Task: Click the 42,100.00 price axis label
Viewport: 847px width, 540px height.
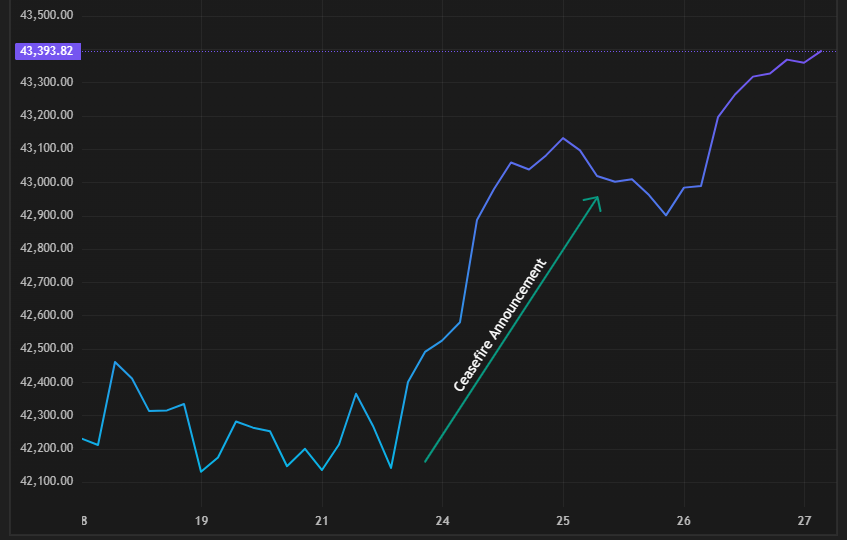Action: pyautogui.click(x=46, y=481)
